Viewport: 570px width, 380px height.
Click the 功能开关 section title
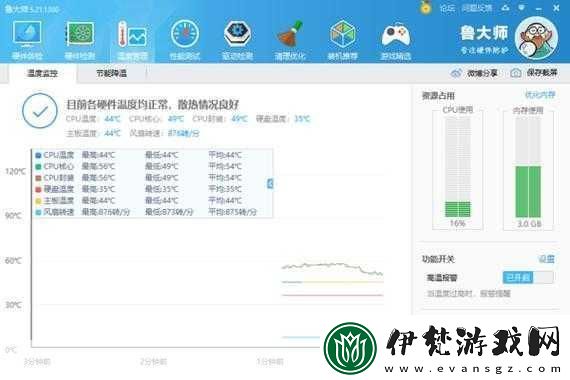[438, 259]
